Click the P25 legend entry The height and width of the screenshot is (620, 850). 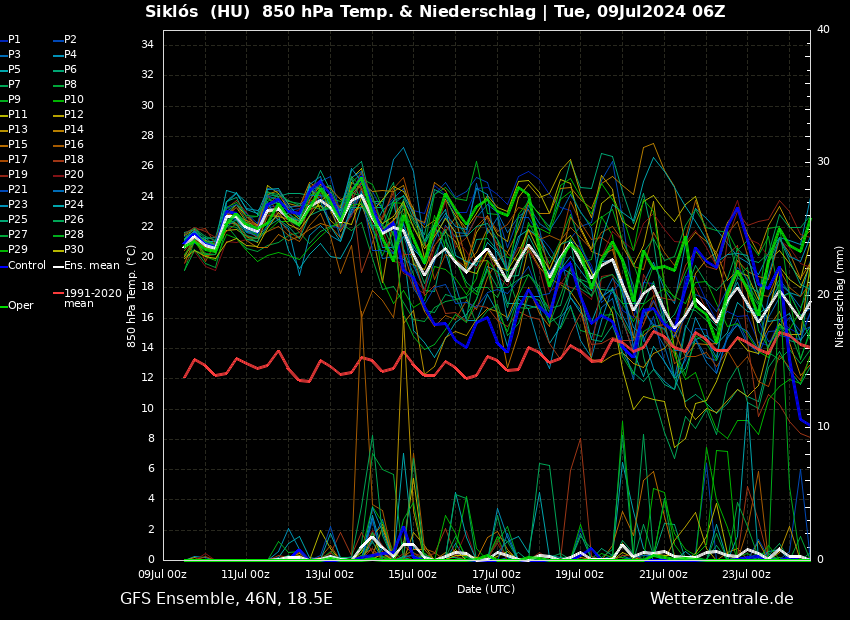[x=17, y=220]
